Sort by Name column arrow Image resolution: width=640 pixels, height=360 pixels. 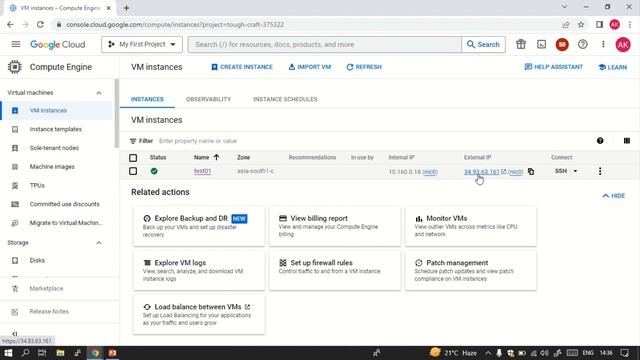point(216,157)
